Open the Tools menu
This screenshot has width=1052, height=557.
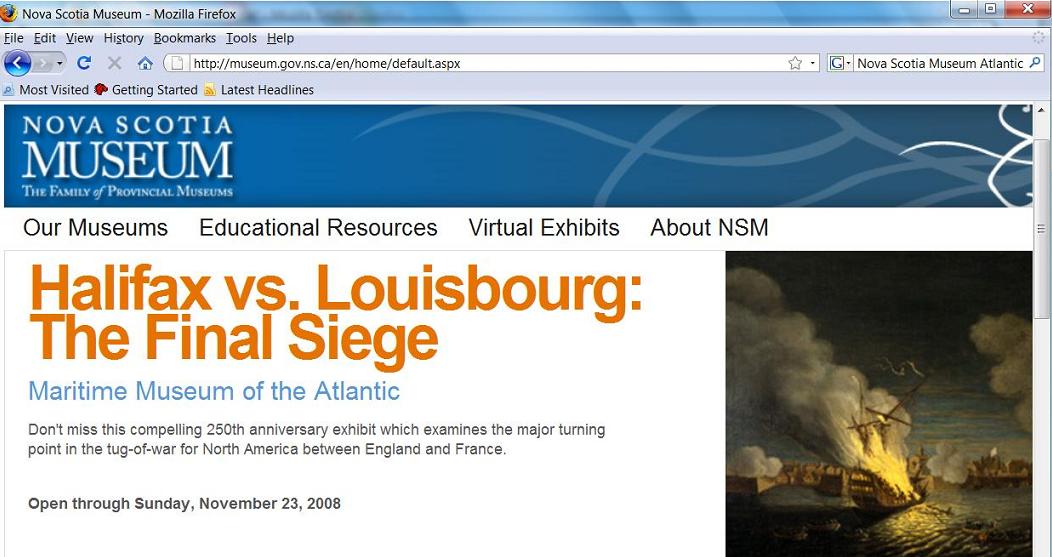(241, 38)
